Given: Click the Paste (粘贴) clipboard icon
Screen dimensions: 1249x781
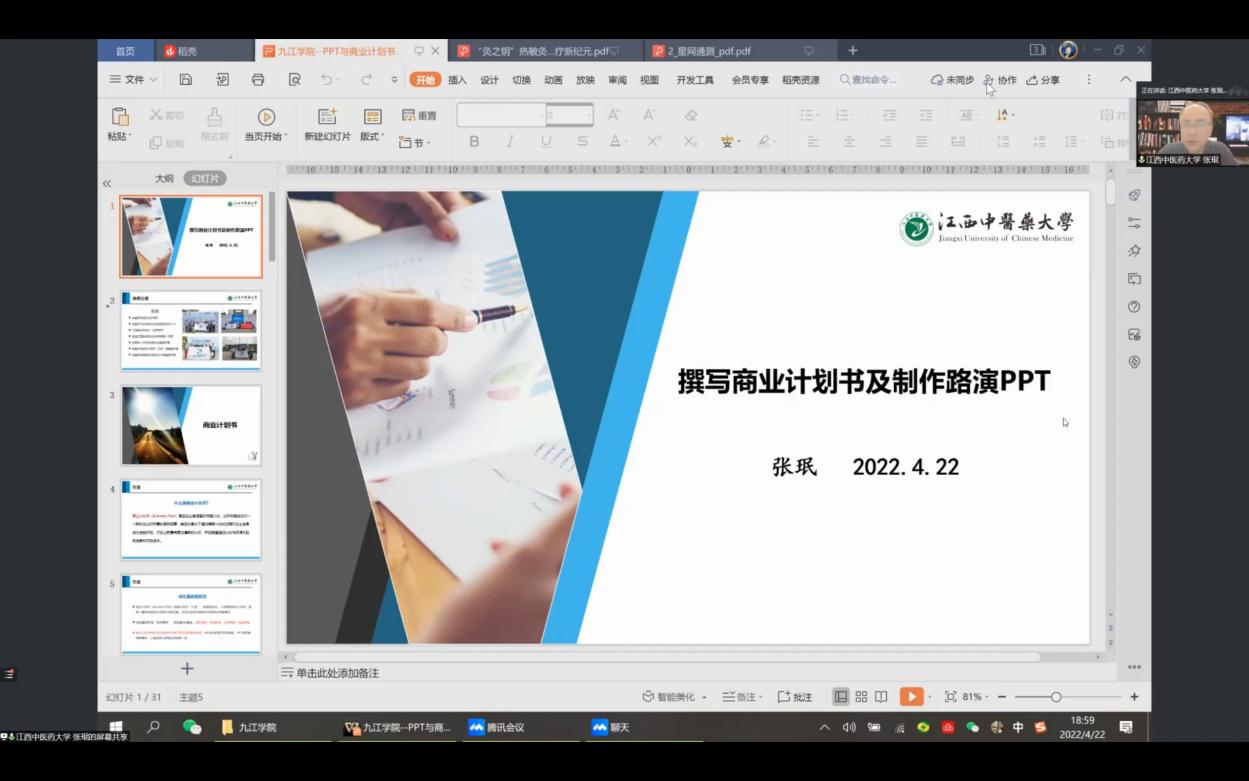Looking at the screenshot, I should coord(120,117).
